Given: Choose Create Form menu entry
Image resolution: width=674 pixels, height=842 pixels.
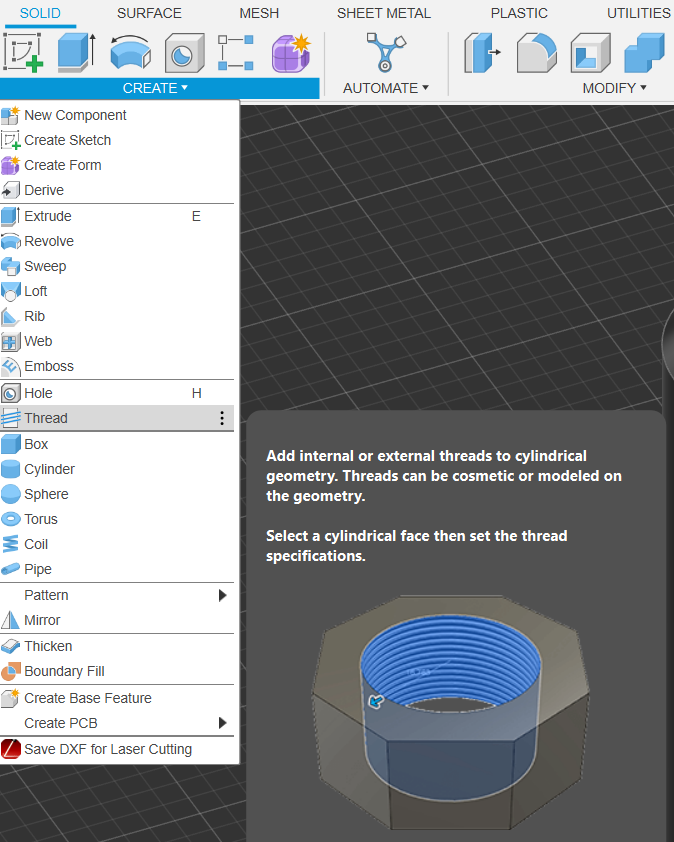Looking at the screenshot, I should 117,165.
